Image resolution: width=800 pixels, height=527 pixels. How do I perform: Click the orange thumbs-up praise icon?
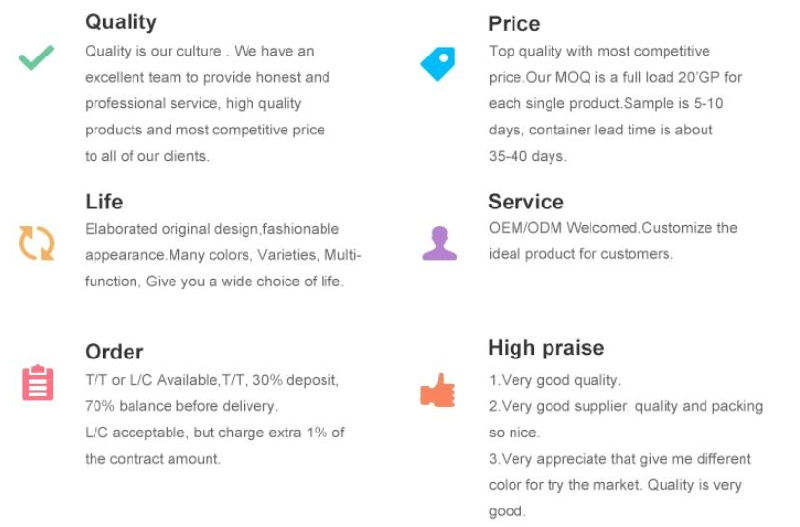[437, 390]
